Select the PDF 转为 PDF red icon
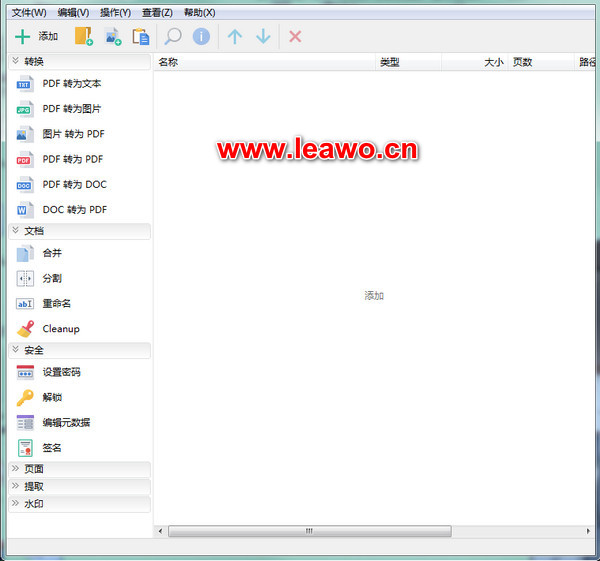The height and width of the screenshot is (561, 600). [x=25, y=160]
